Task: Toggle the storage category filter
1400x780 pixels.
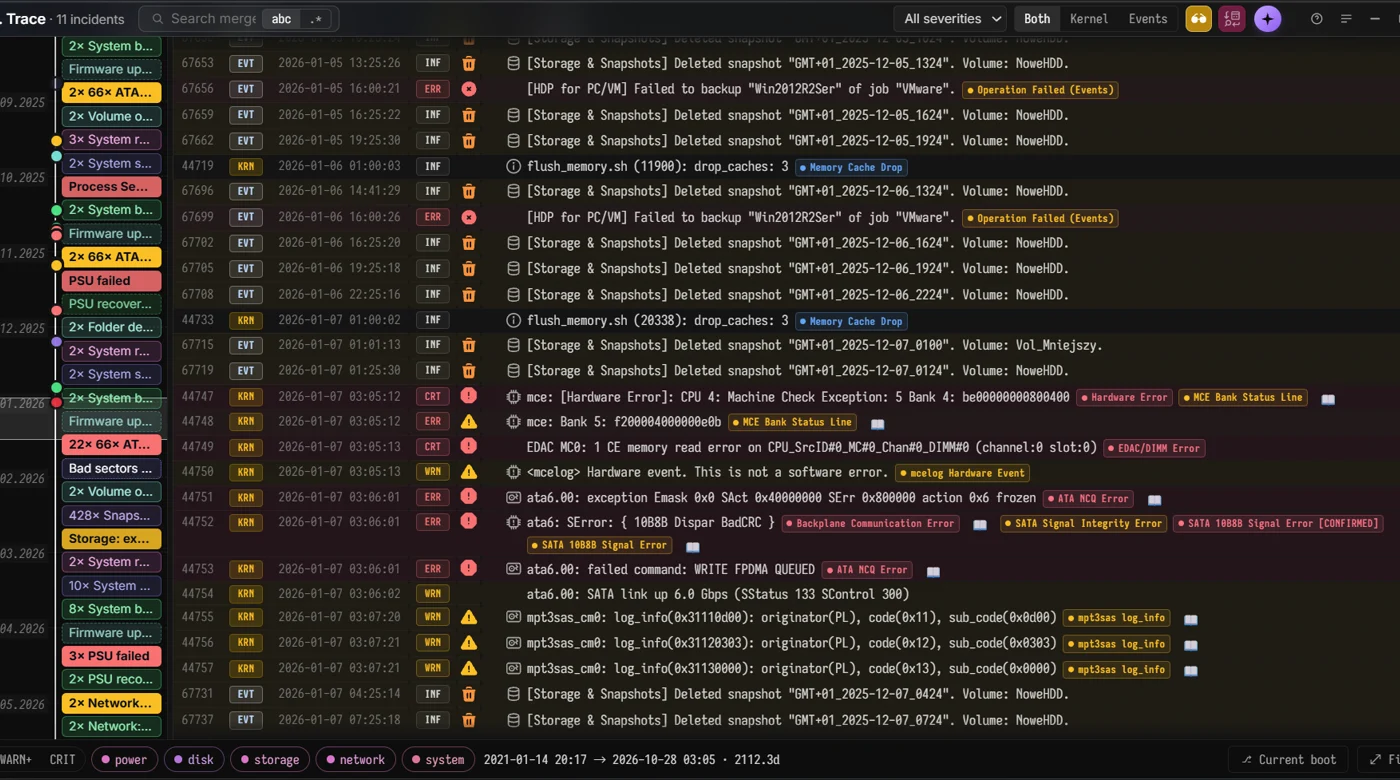Action: tap(270, 760)
